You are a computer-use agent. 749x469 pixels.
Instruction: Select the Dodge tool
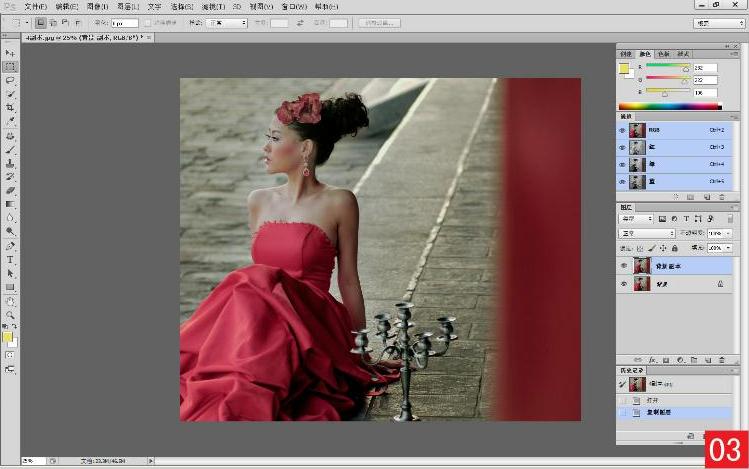[10, 232]
